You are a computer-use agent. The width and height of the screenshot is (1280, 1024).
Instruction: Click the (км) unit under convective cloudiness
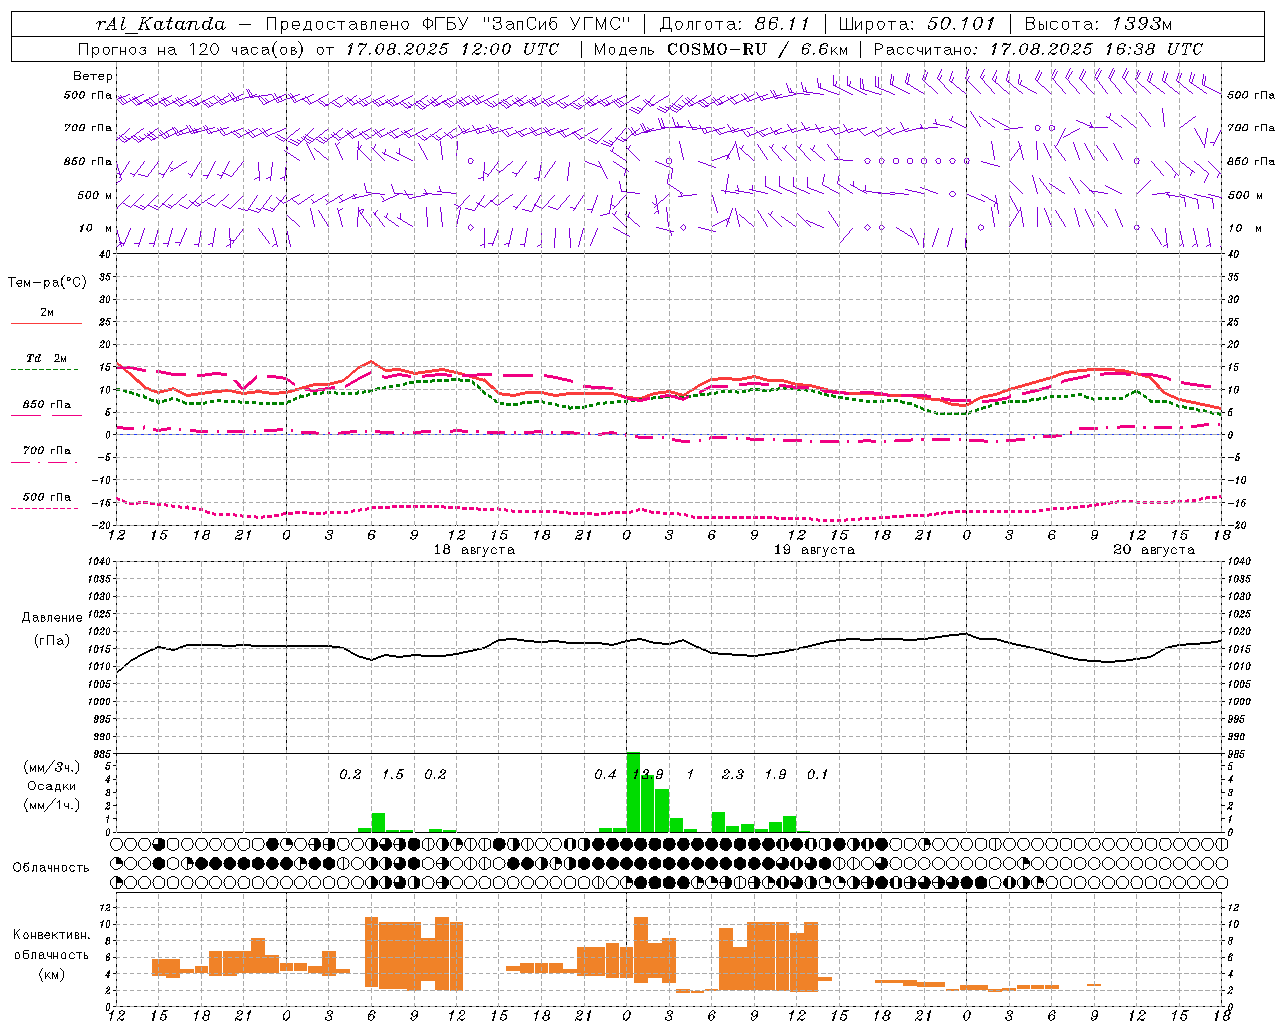[51, 974]
